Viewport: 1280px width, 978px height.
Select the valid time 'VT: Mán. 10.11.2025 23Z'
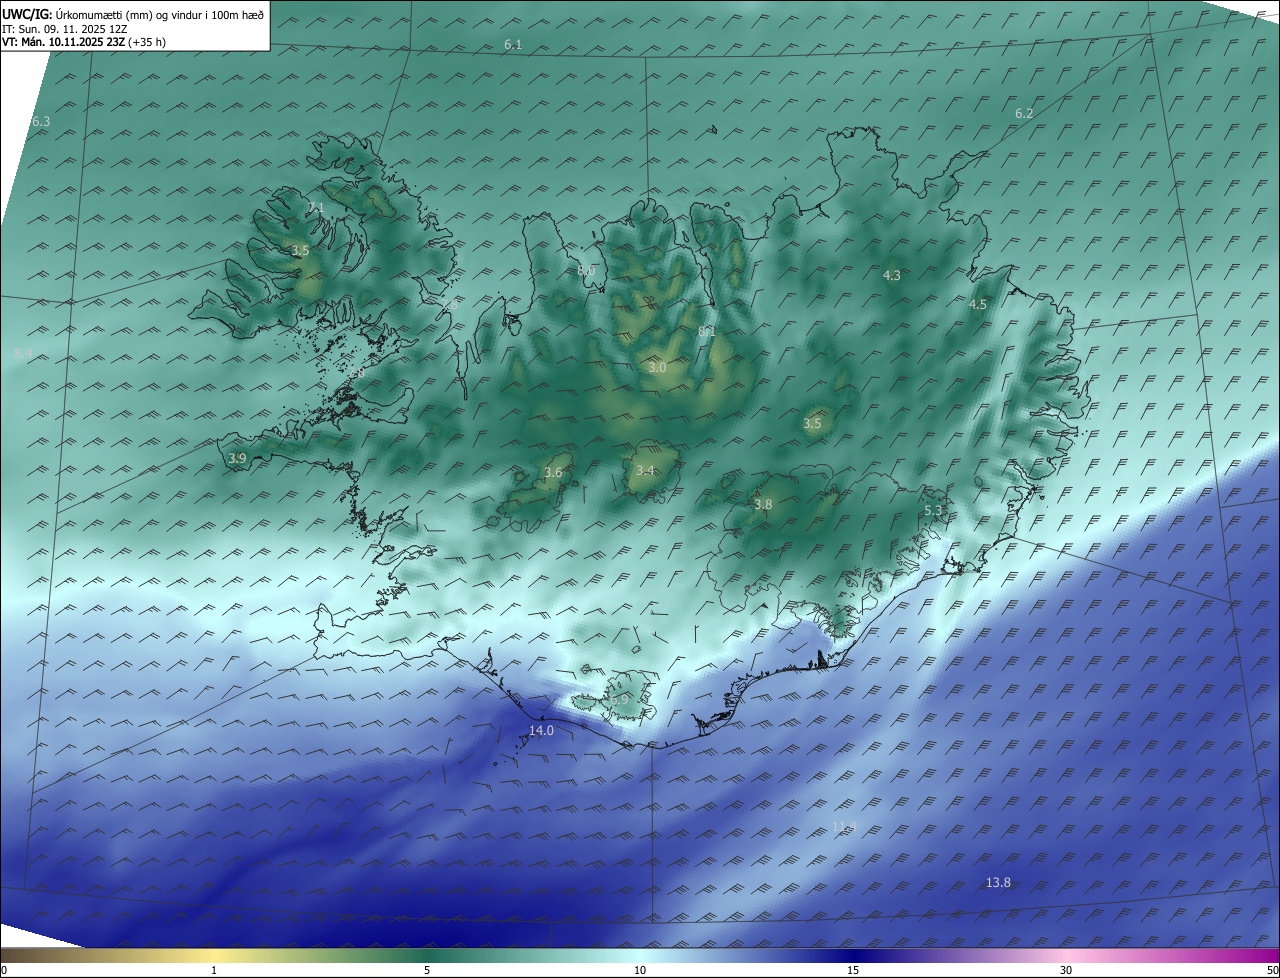point(64,43)
